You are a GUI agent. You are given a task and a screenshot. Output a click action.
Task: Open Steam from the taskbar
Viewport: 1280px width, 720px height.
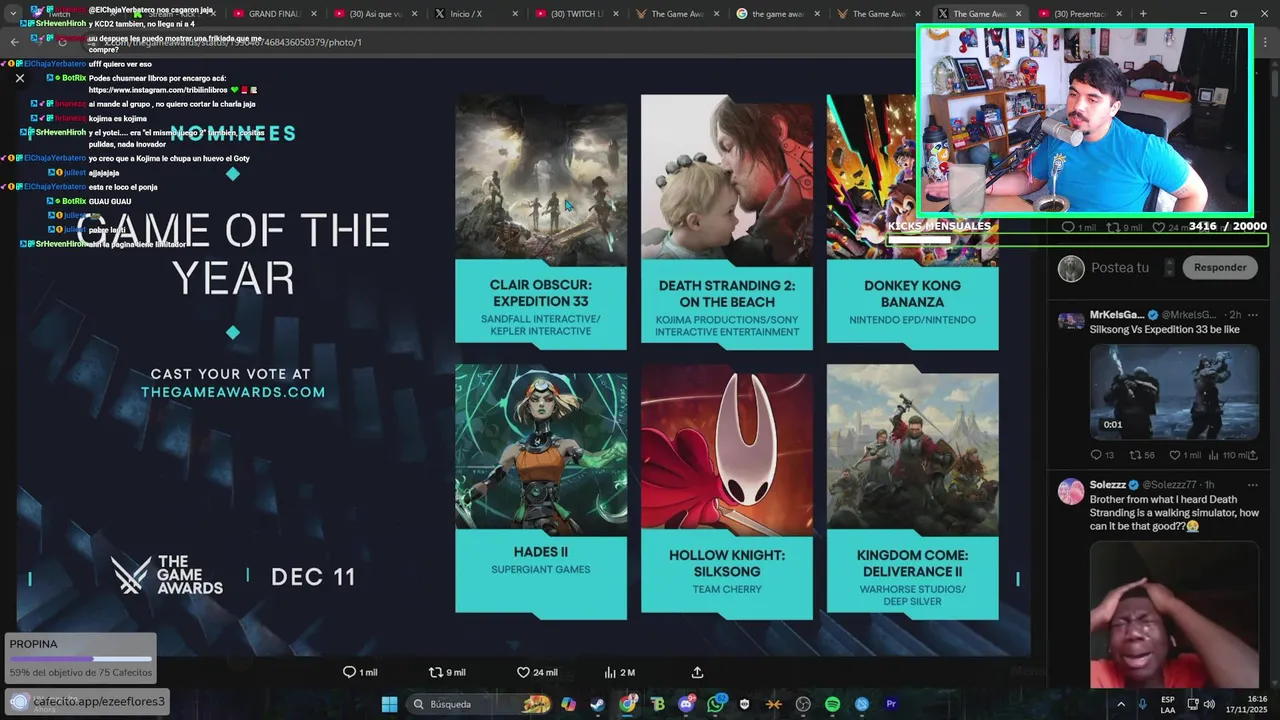597,704
